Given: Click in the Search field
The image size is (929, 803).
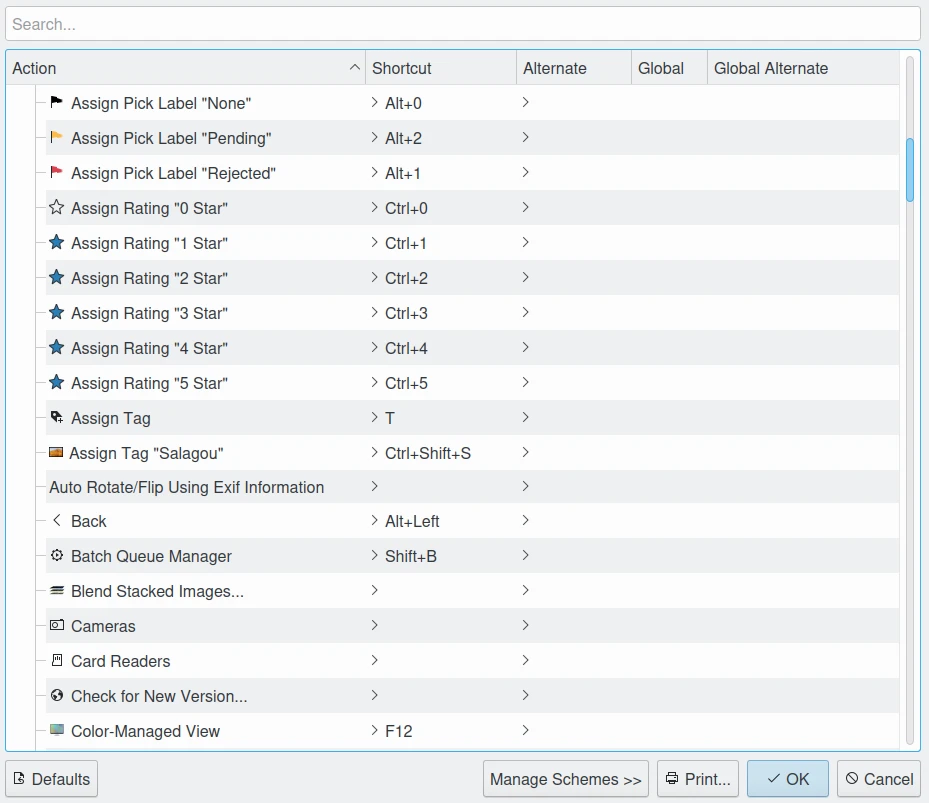Looking at the screenshot, I should click(463, 24).
